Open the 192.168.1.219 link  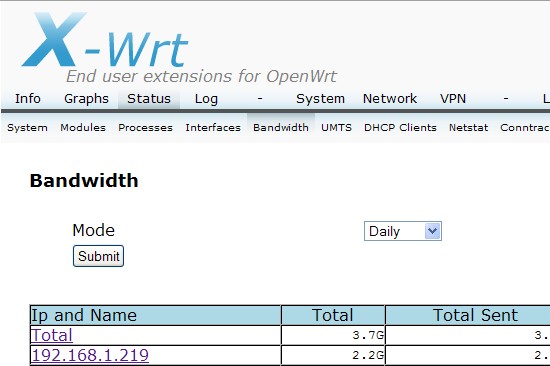90,355
